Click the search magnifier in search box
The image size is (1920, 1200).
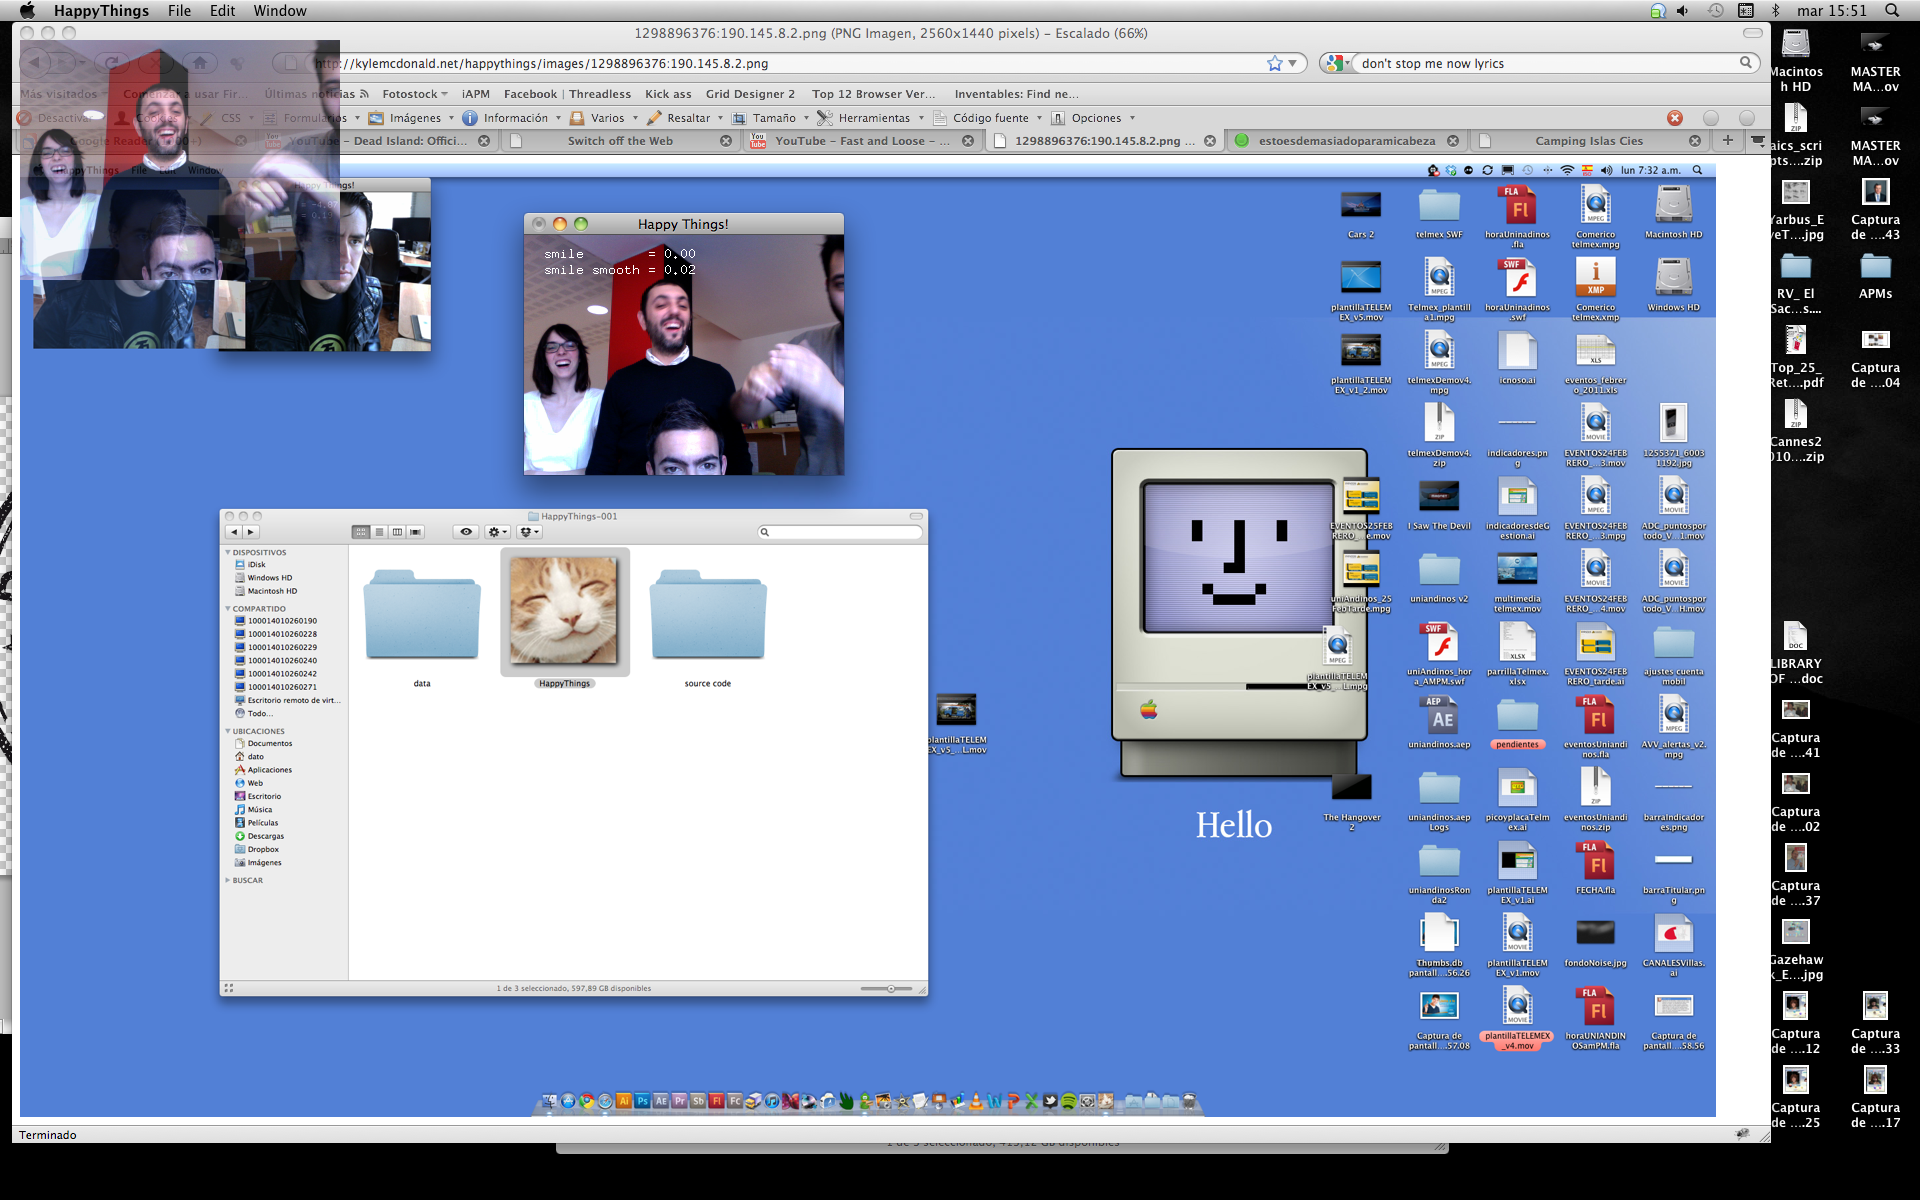tap(1746, 63)
